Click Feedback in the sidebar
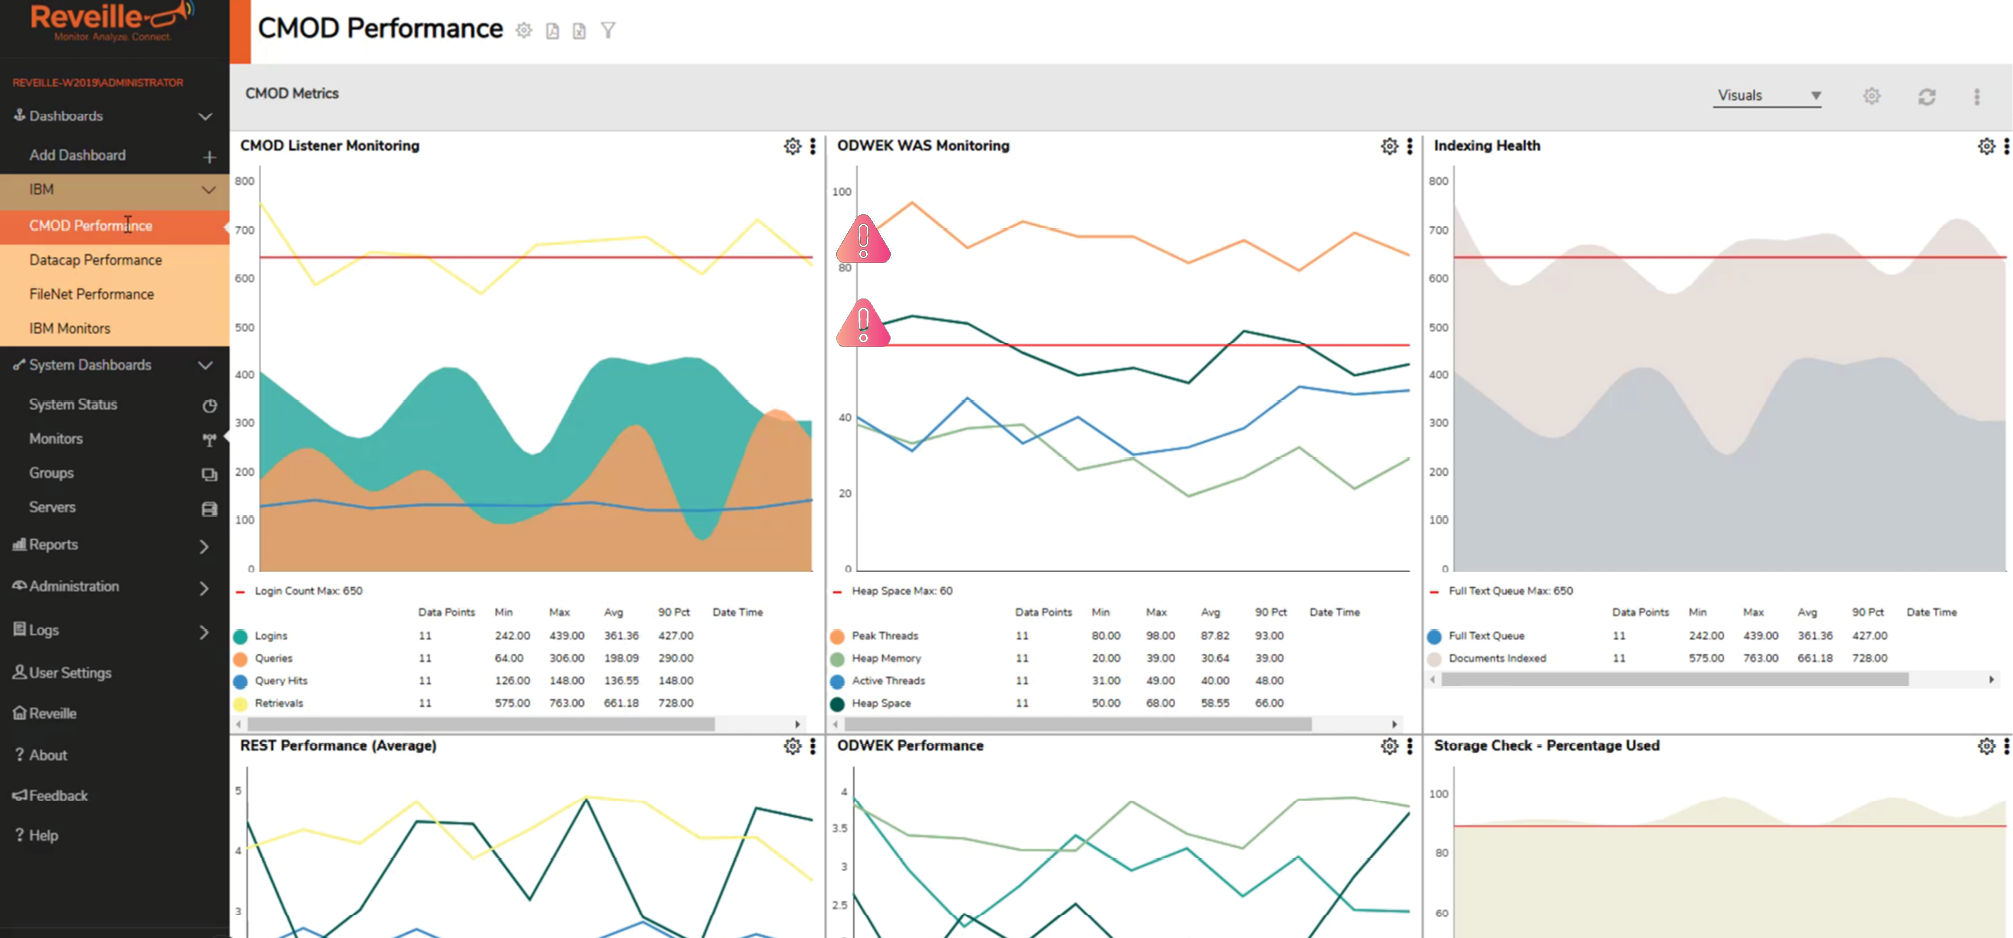This screenshot has height=938, width=2013. pos(50,796)
